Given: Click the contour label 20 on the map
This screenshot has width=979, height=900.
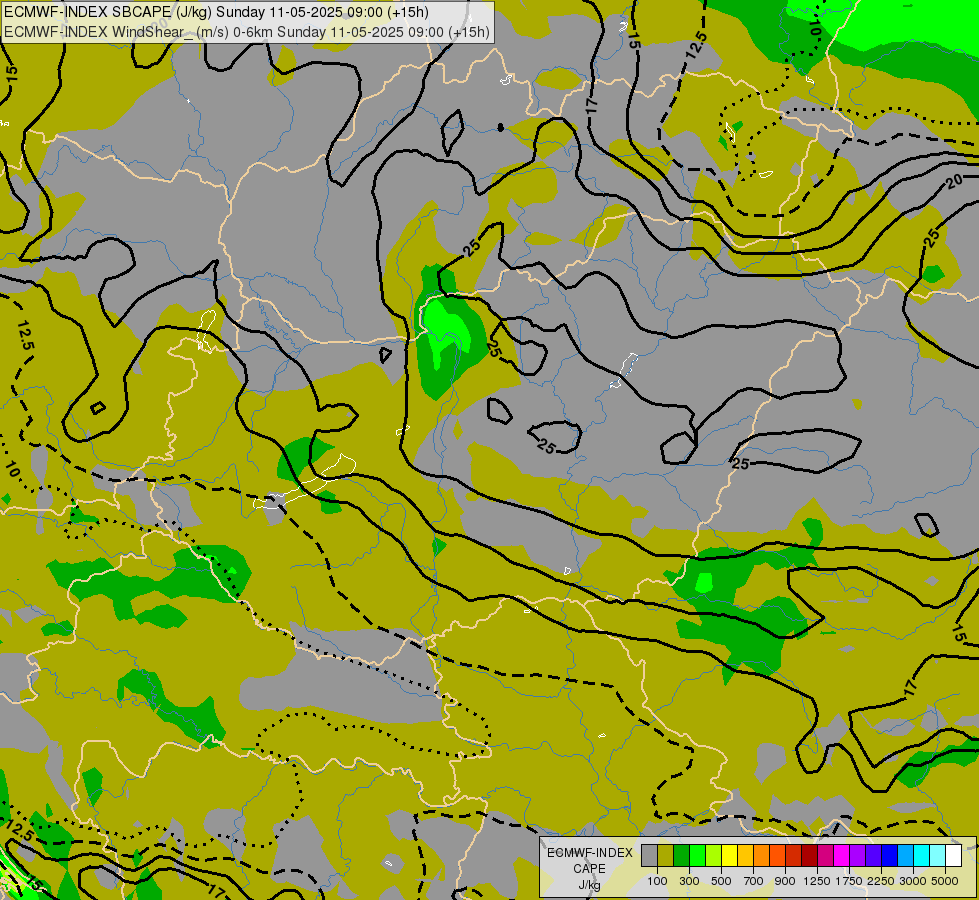Looking at the screenshot, I should coord(953,182).
